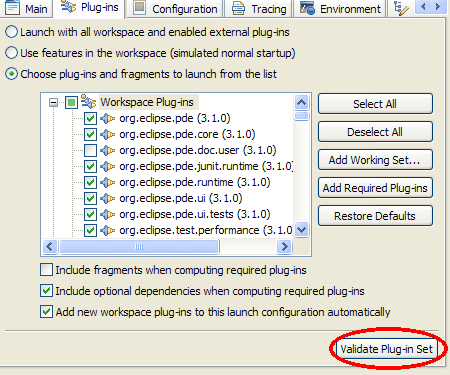Image resolution: width=450 pixels, height=375 pixels.
Task: Click the horizontal scrollbar thumb
Action: (139, 247)
